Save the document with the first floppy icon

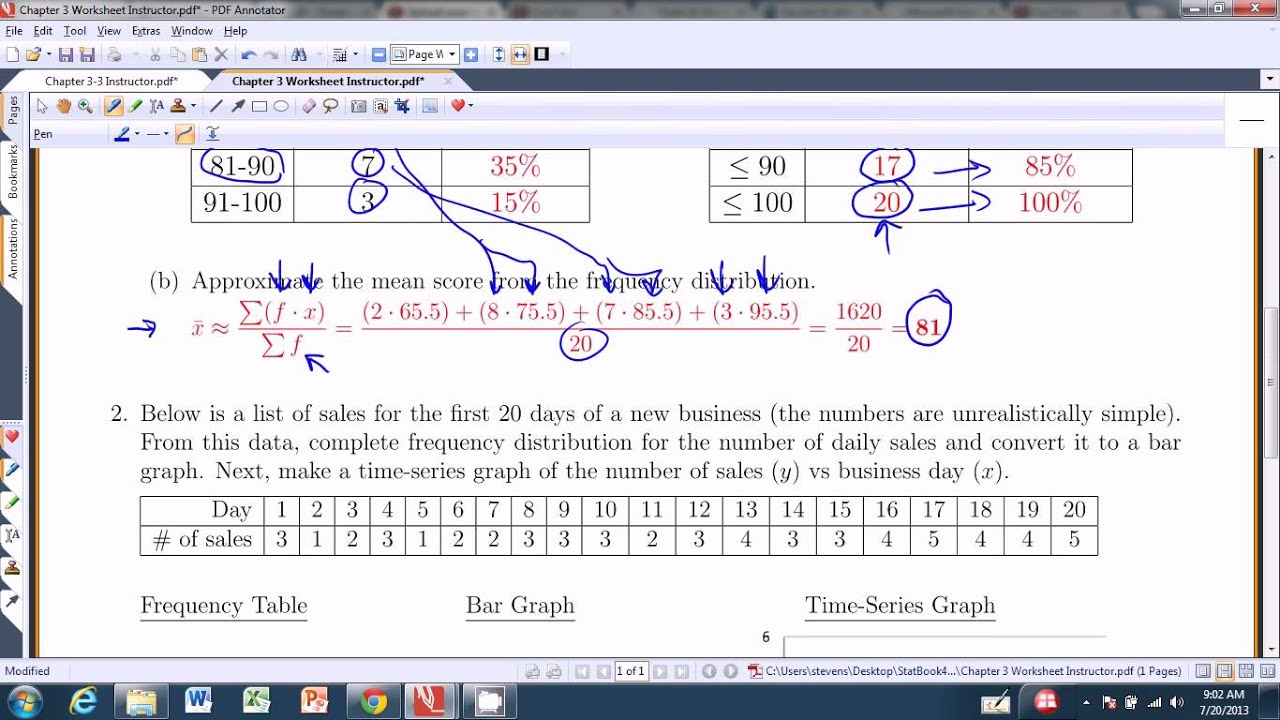click(66, 55)
